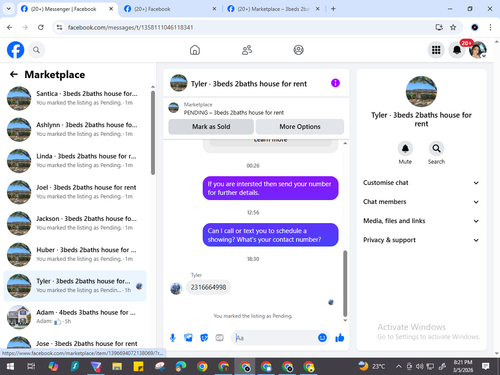
Task: Open the emoji picker in message box
Action: pyautogui.click(x=322, y=338)
